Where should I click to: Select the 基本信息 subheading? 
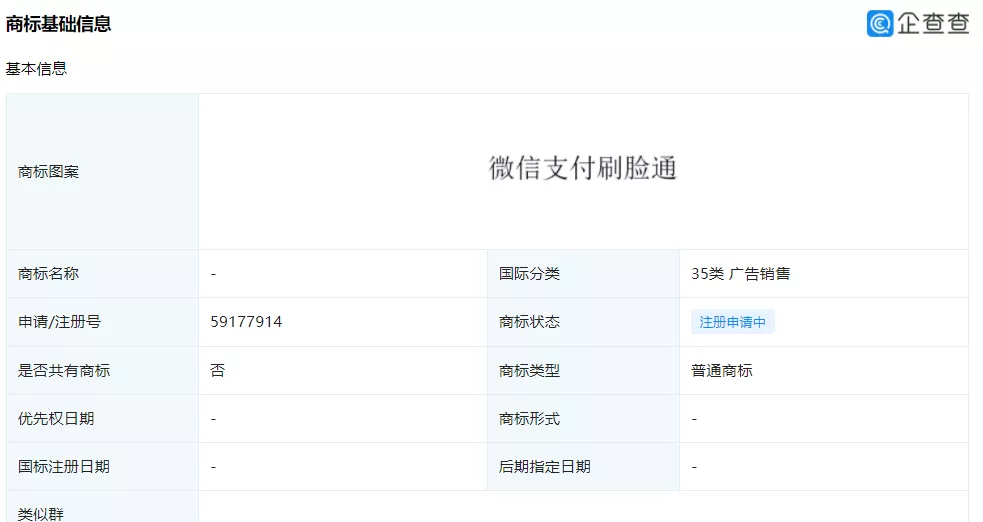pyautogui.click(x=36, y=68)
